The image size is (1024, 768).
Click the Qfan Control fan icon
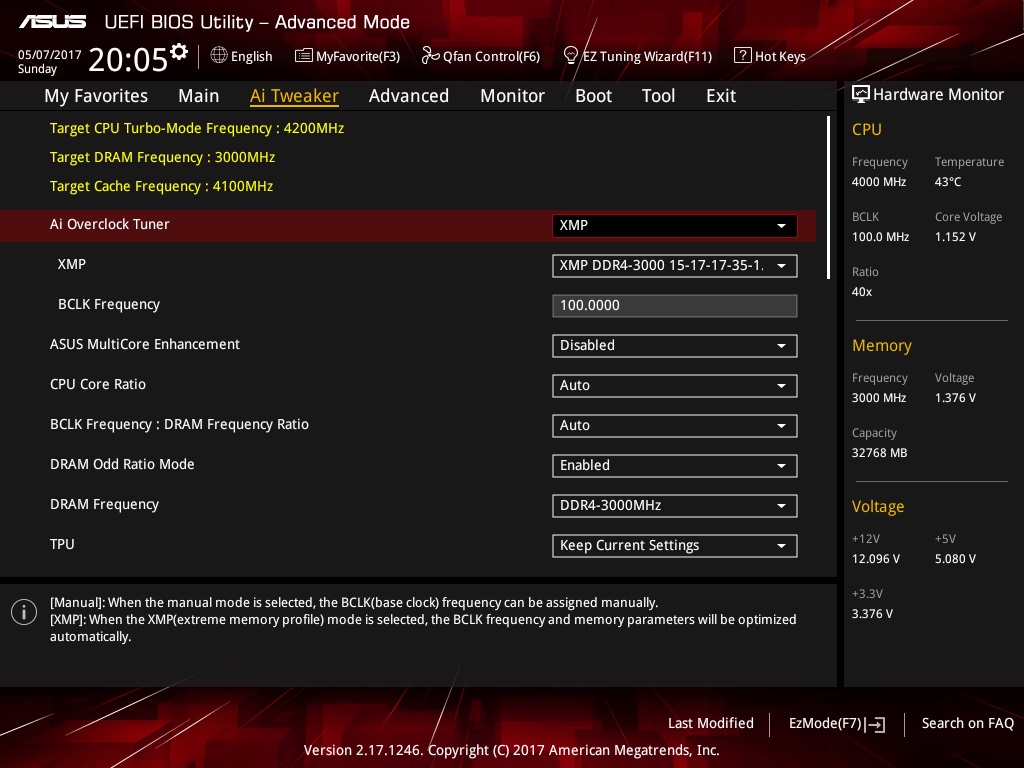pyautogui.click(x=430, y=56)
